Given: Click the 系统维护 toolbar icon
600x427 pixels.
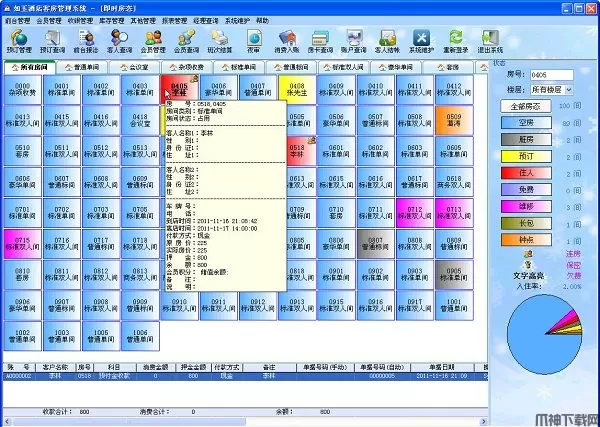Looking at the screenshot, I should [421, 41].
